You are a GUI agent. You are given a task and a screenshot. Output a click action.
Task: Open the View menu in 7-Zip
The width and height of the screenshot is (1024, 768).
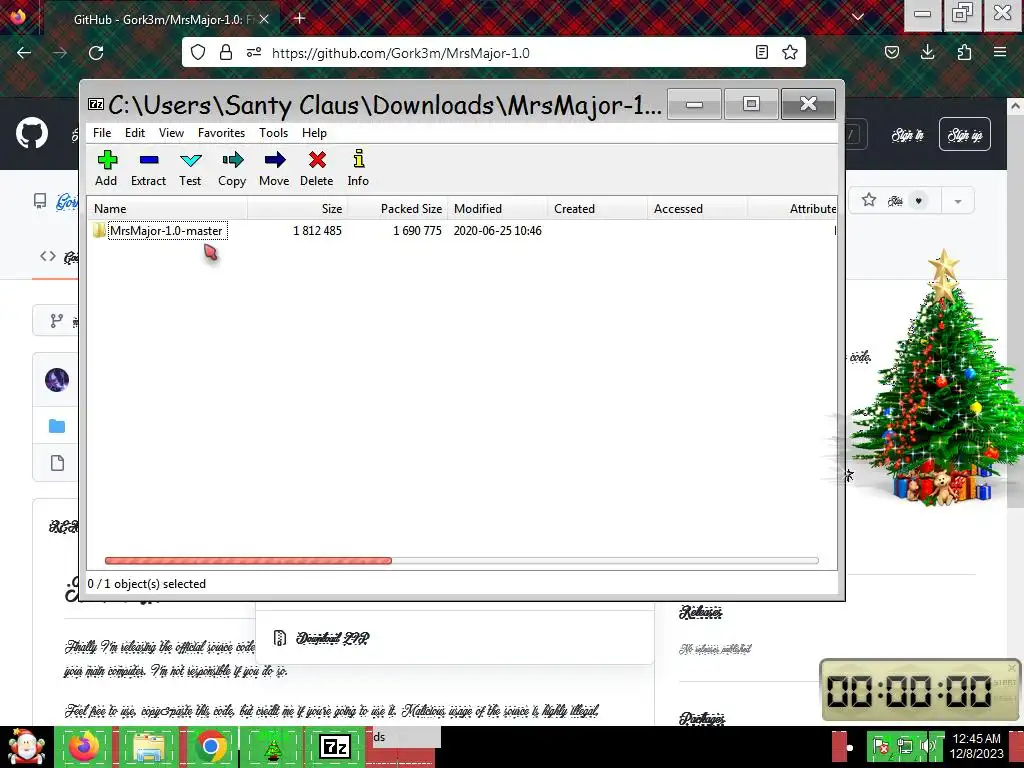click(171, 133)
